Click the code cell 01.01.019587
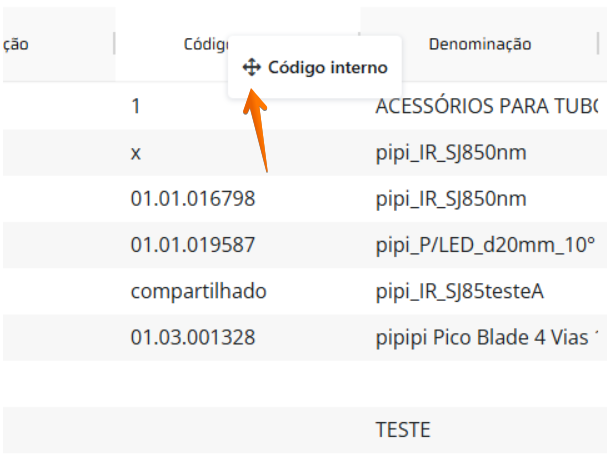This screenshot has width=607, height=470. click(193, 245)
